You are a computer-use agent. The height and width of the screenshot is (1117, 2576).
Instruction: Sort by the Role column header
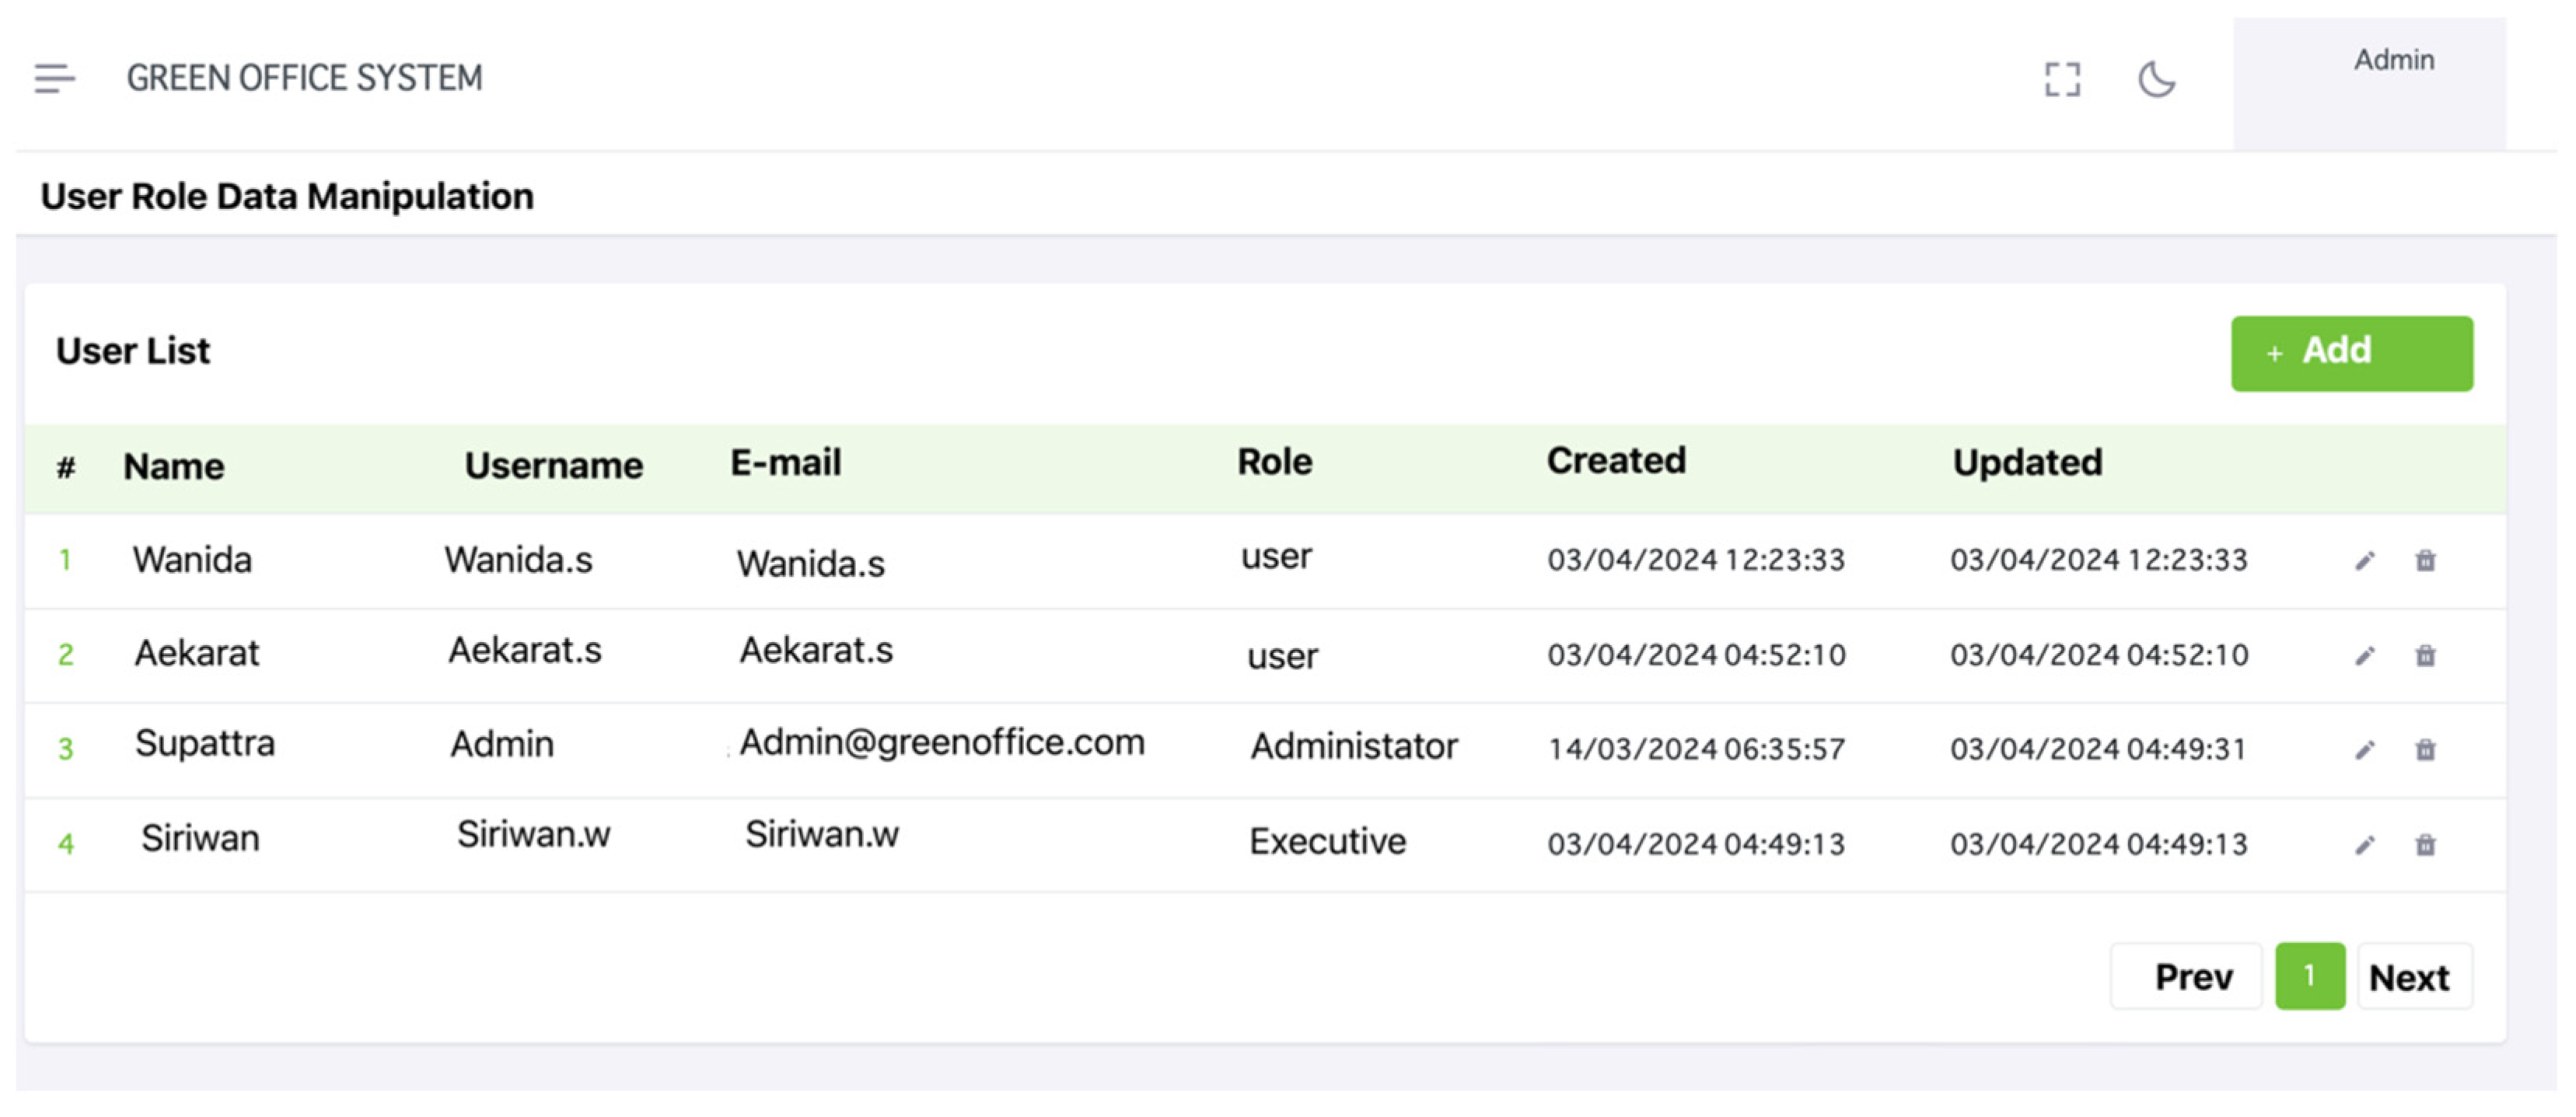point(1274,462)
